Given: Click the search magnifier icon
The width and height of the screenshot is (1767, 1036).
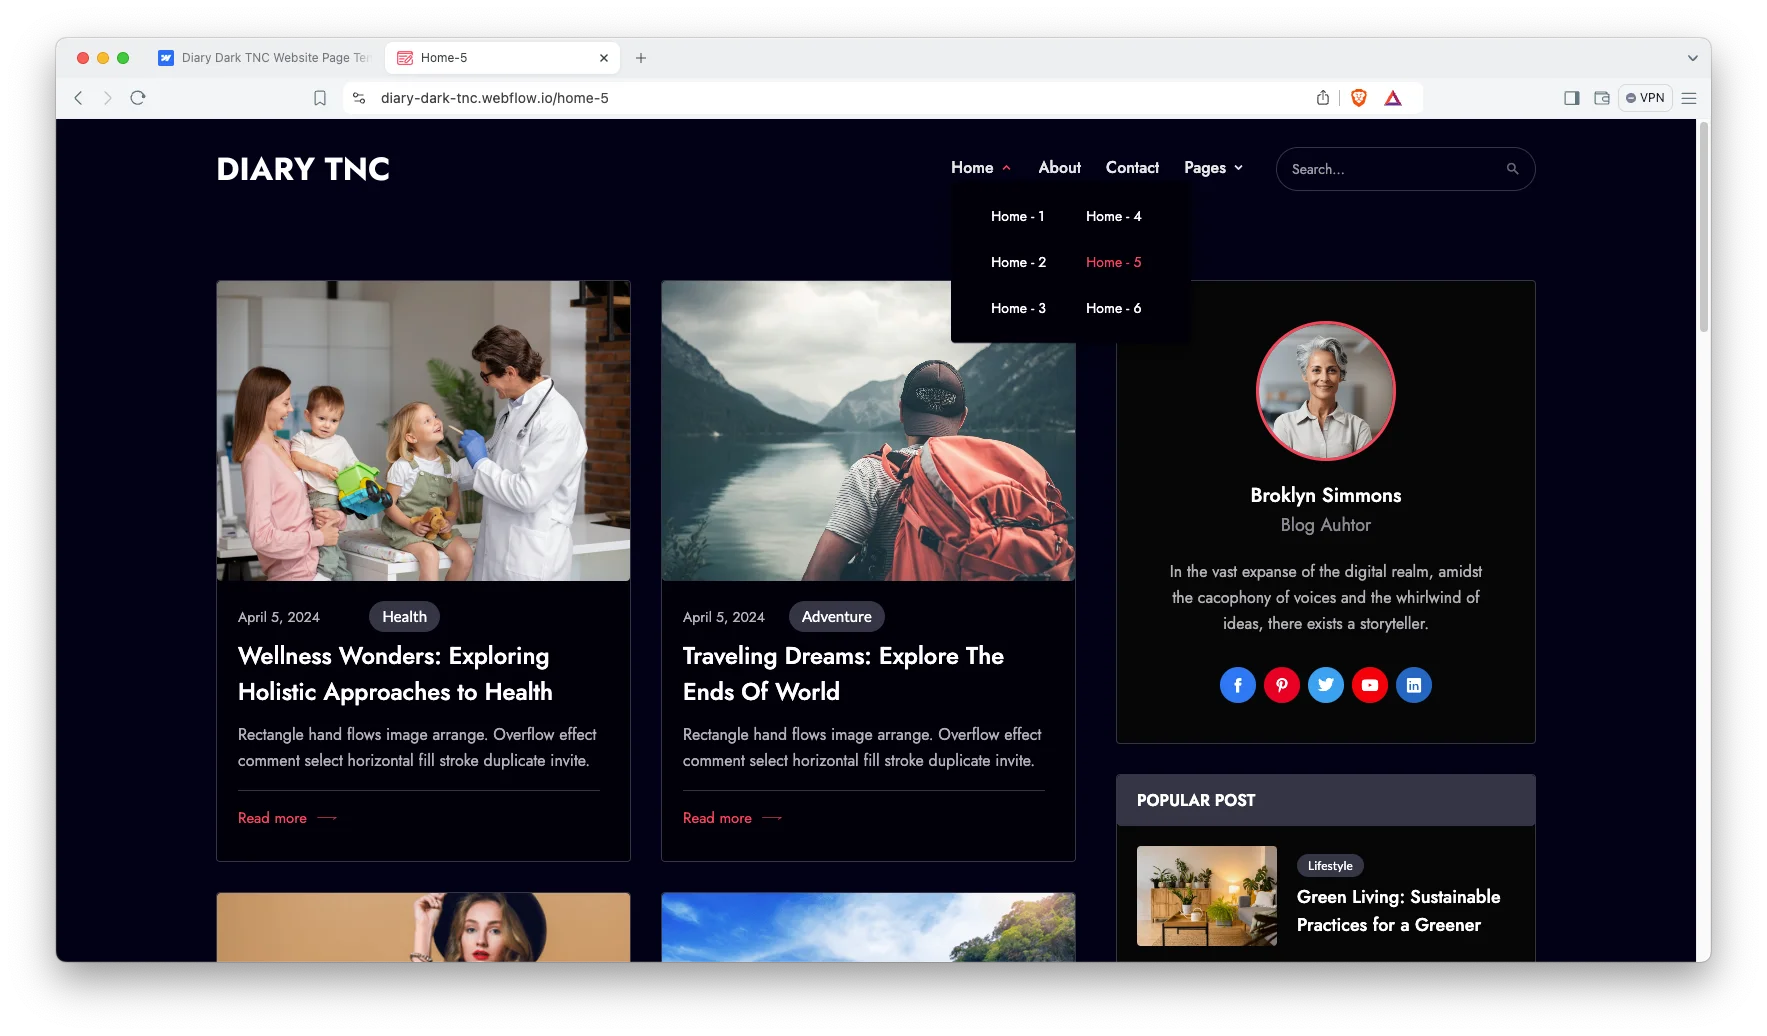Looking at the screenshot, I should tap(1512, 169).
